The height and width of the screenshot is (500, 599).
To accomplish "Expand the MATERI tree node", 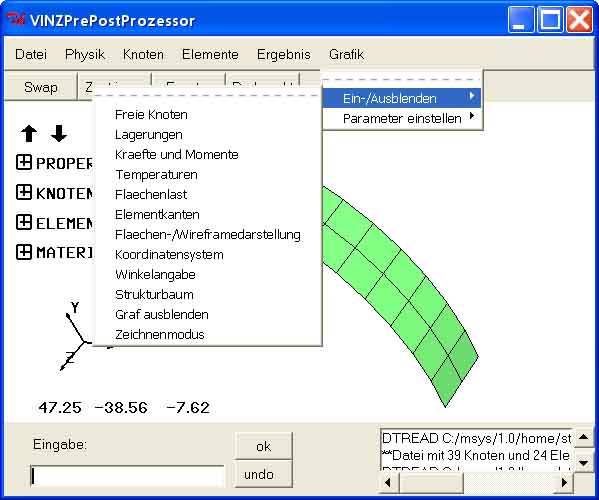I will [x=24, y=252].
